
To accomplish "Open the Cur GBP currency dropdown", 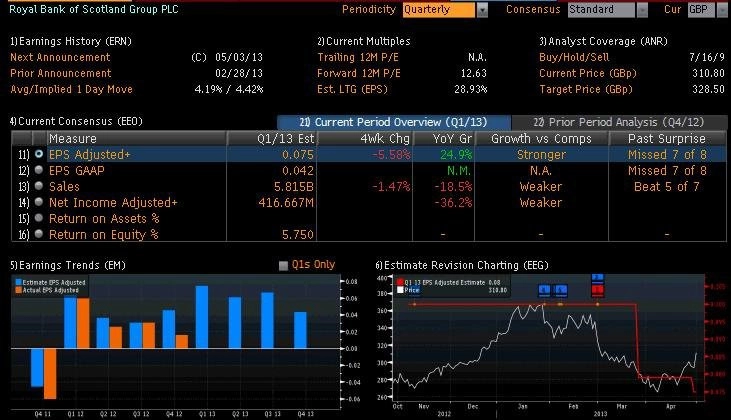I will tap(708, 10).
